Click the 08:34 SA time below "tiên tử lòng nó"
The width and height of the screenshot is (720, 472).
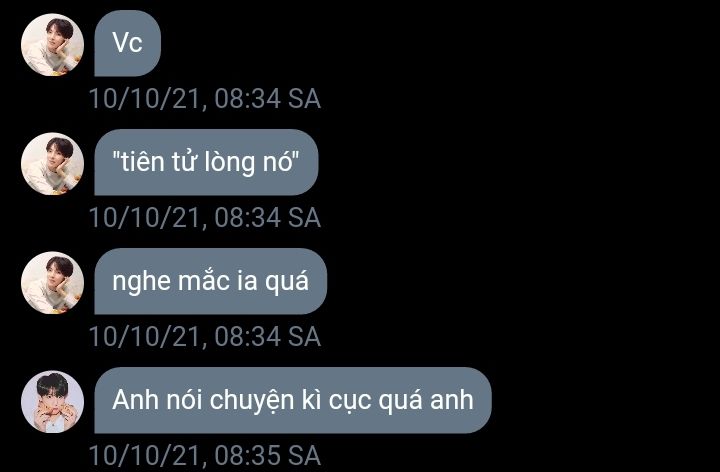coord(267,217)
